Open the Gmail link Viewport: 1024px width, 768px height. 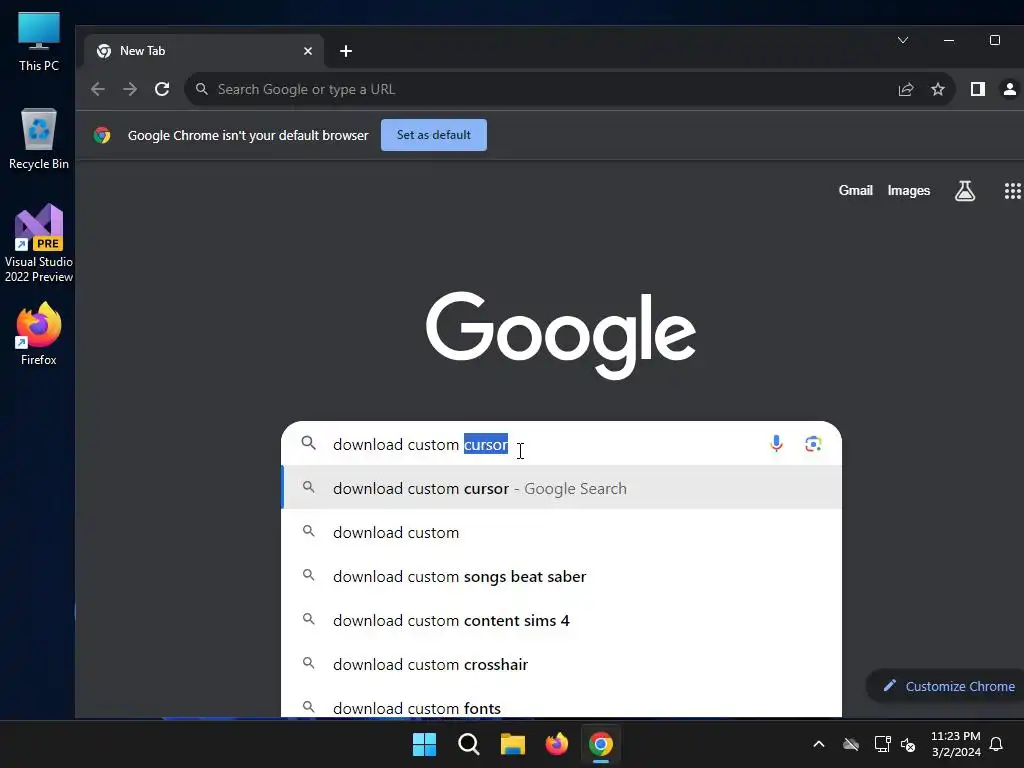tap(856, 191)
